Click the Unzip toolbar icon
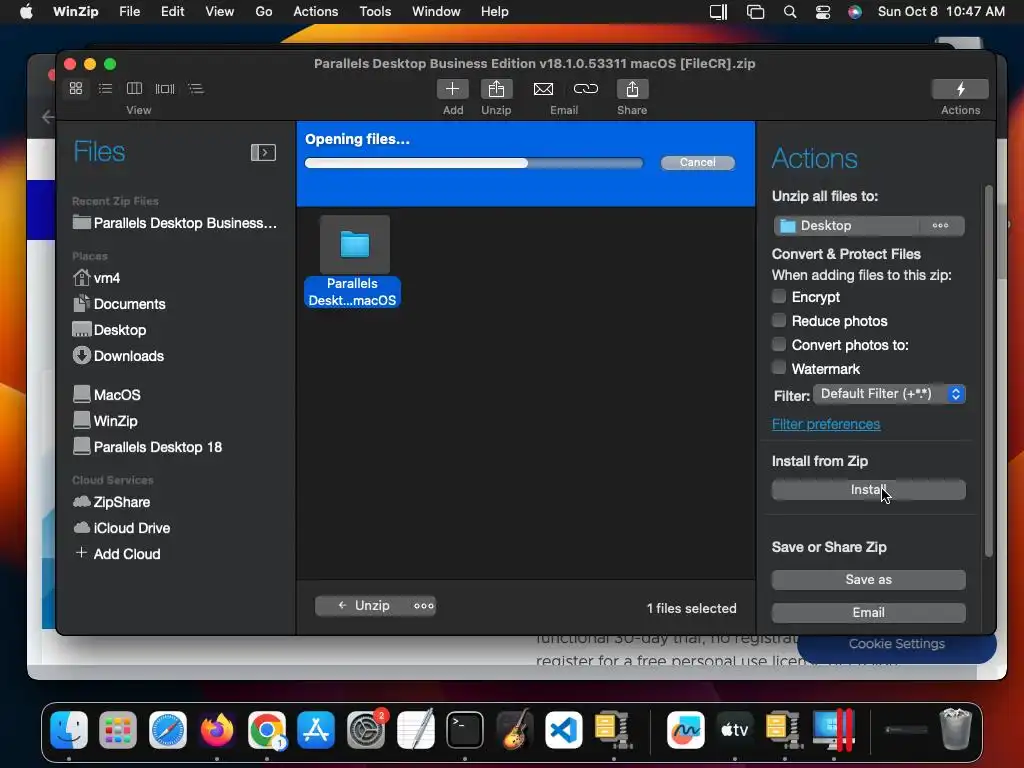The height and width of the screenshot is (768, 1024). coord(496,89)
